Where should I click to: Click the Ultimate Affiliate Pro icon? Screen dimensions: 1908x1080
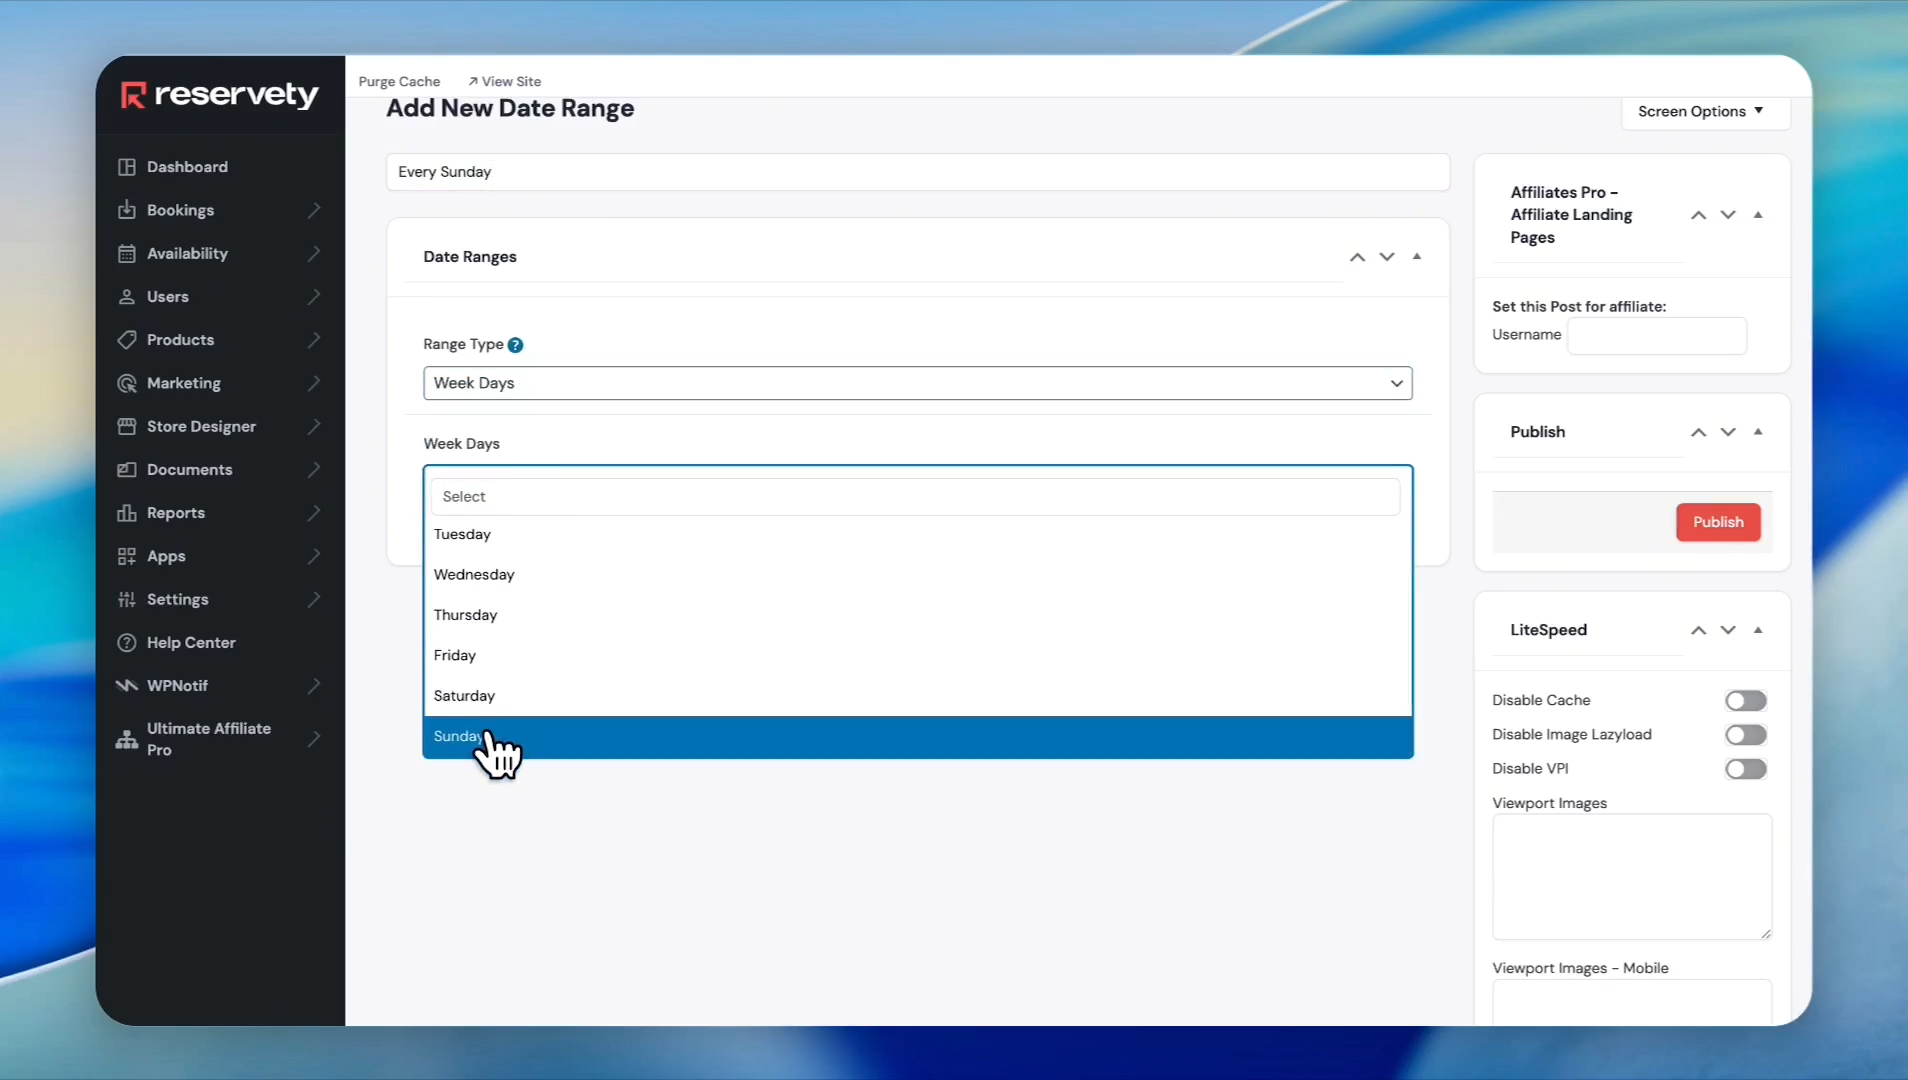(127, 740)
